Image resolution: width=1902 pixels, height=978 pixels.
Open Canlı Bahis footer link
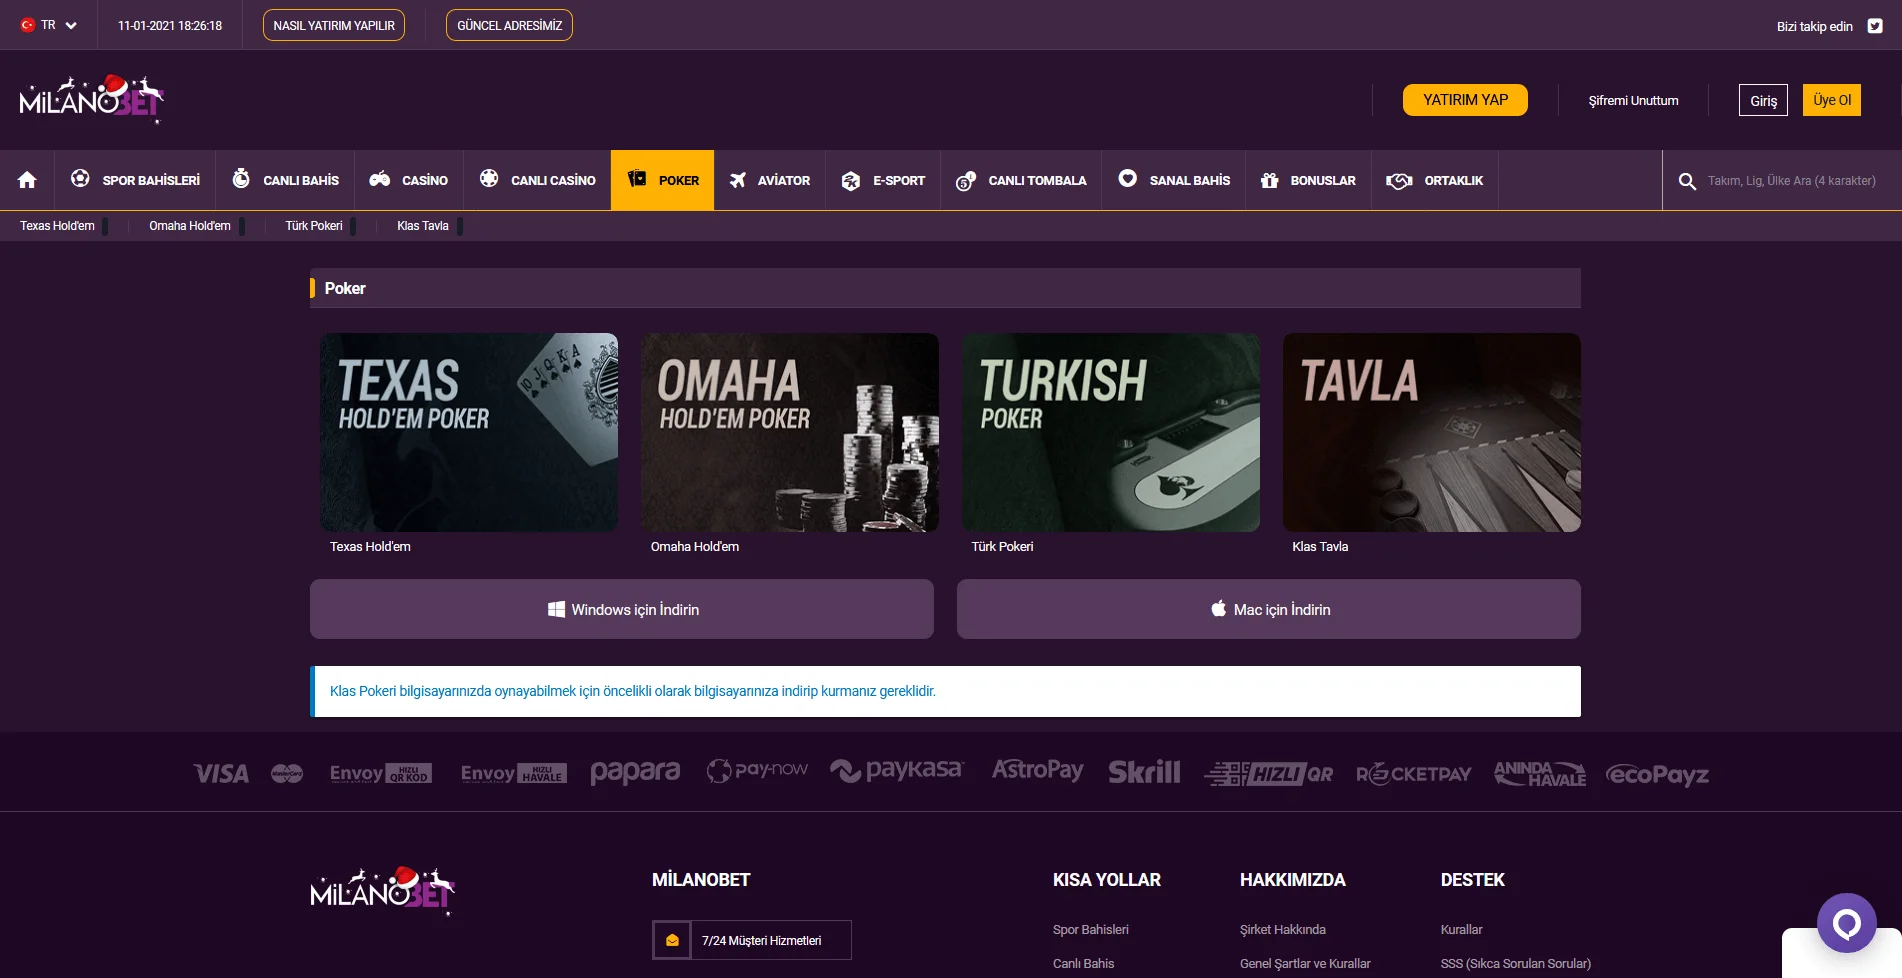pyautogui.click(x=1084, y=964)
